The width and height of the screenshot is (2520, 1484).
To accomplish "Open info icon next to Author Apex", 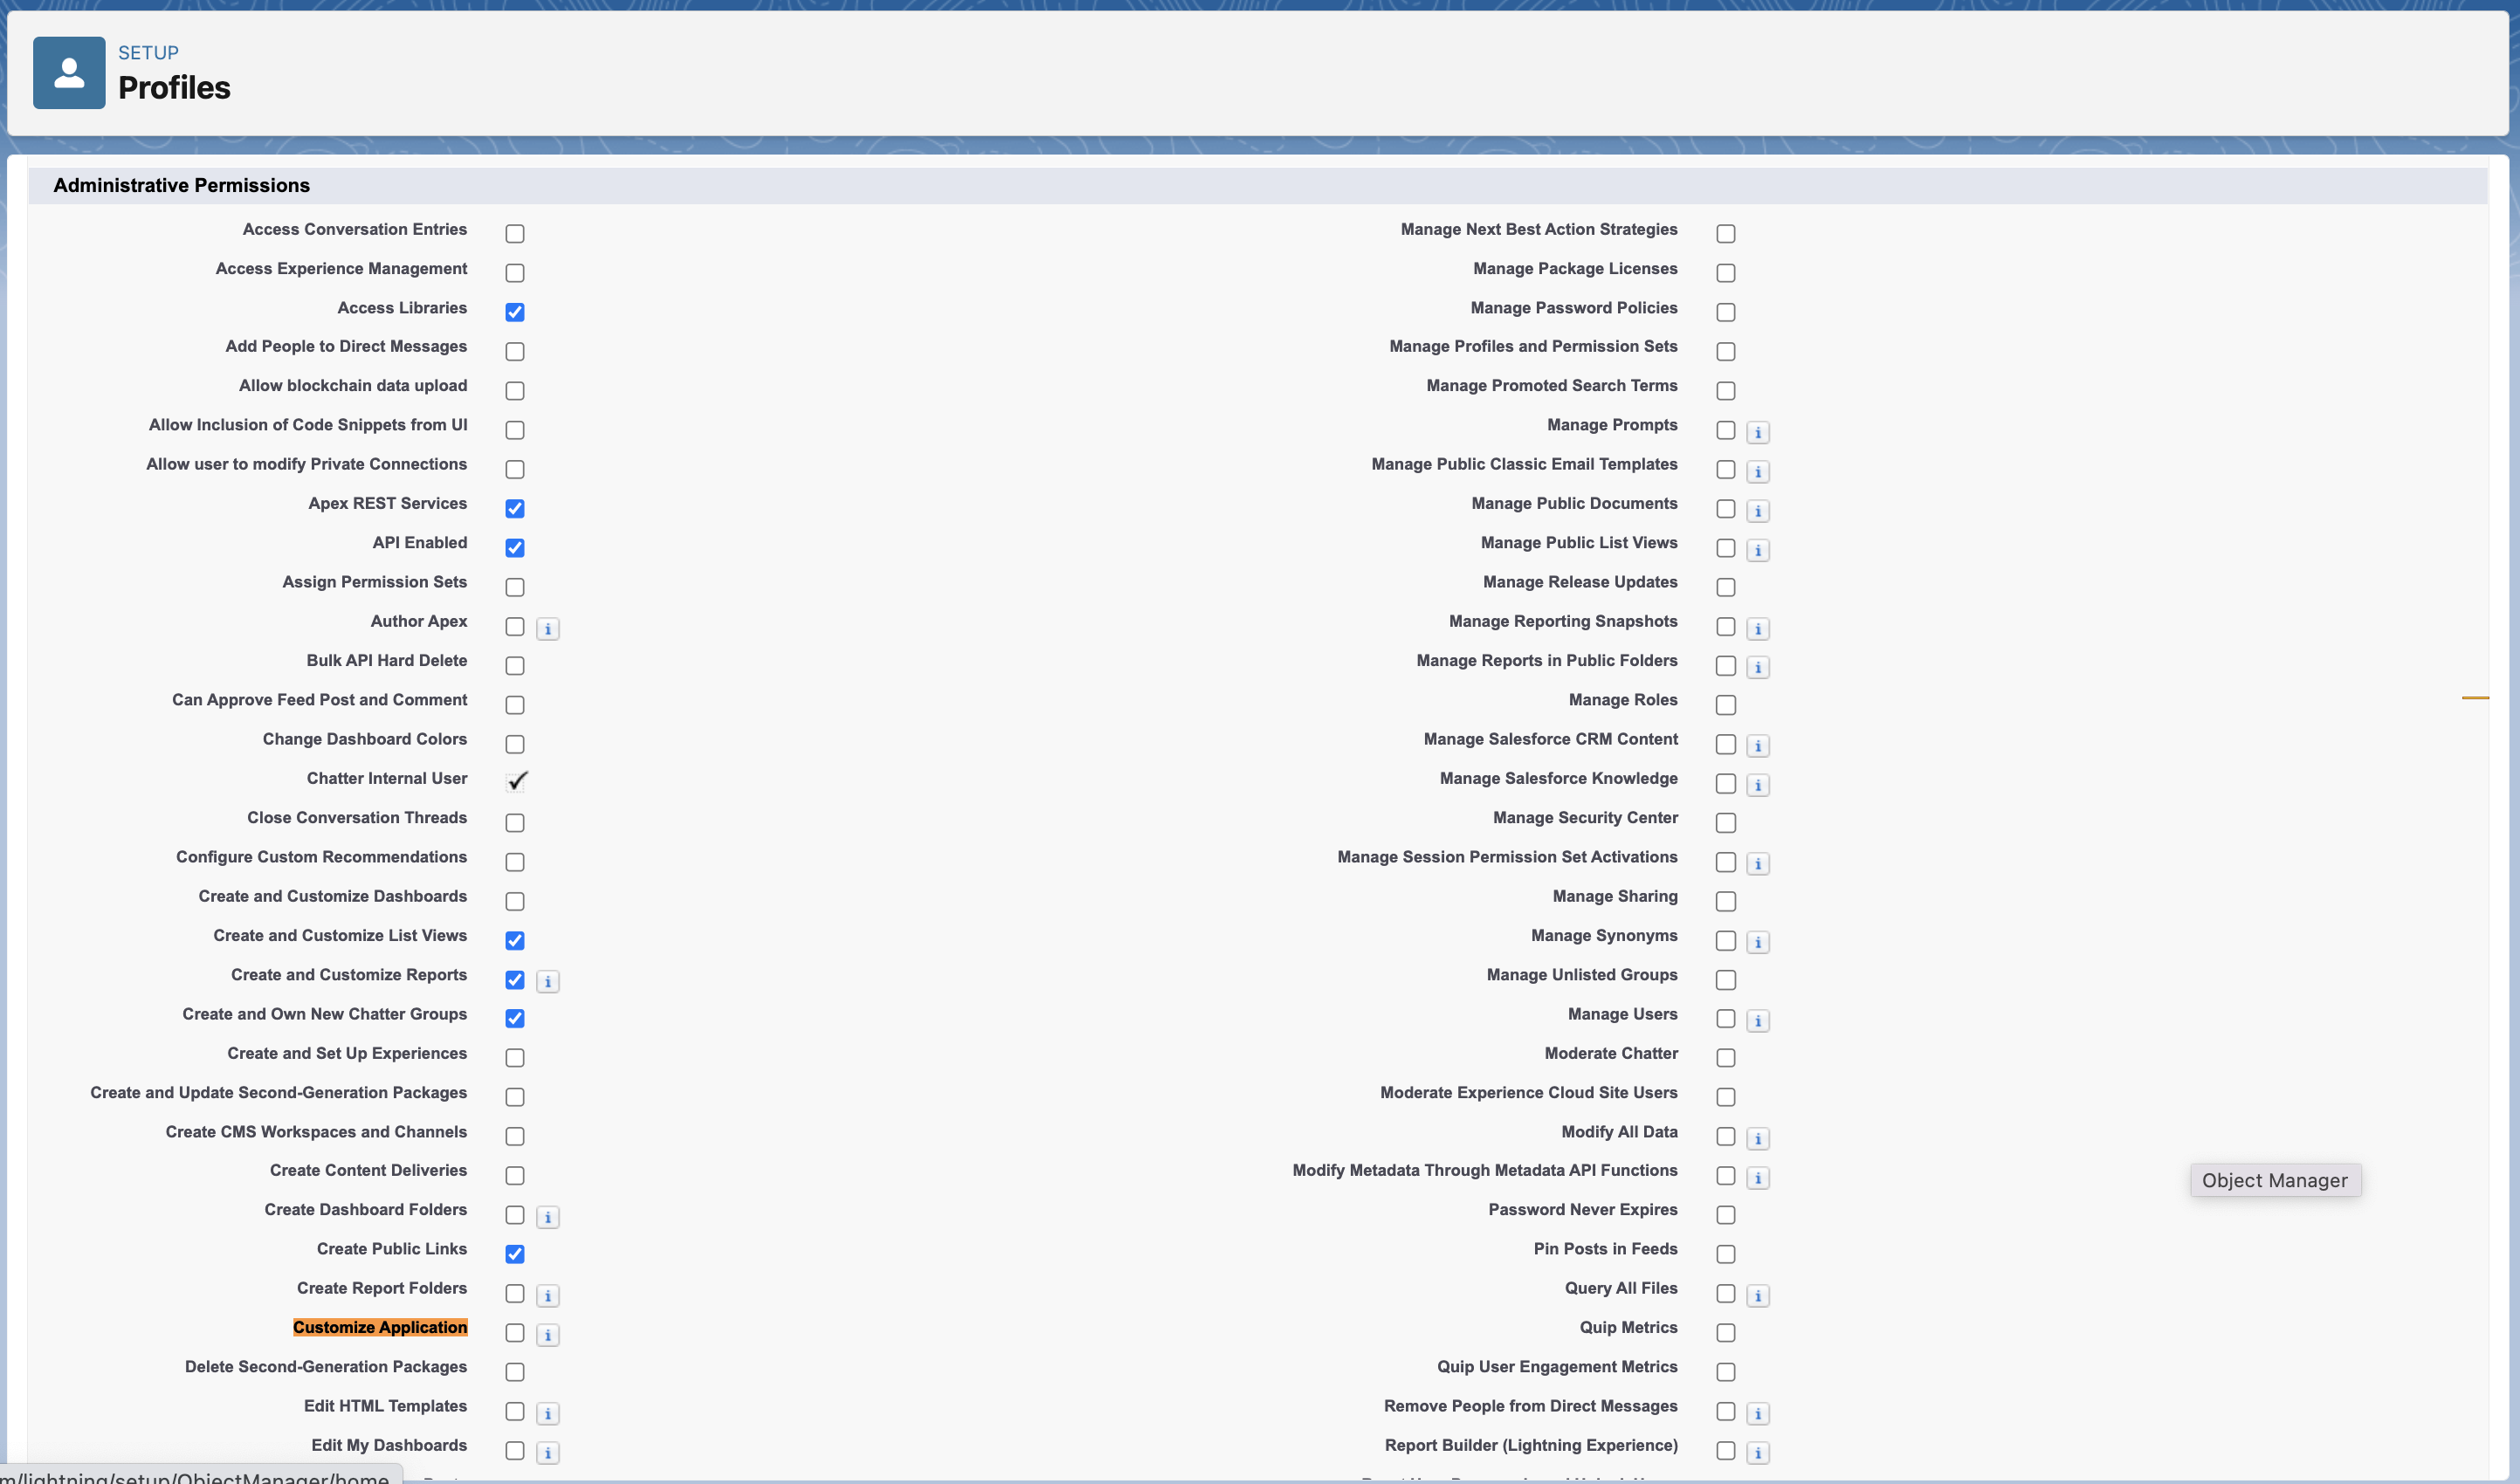I will pos(548,629).
